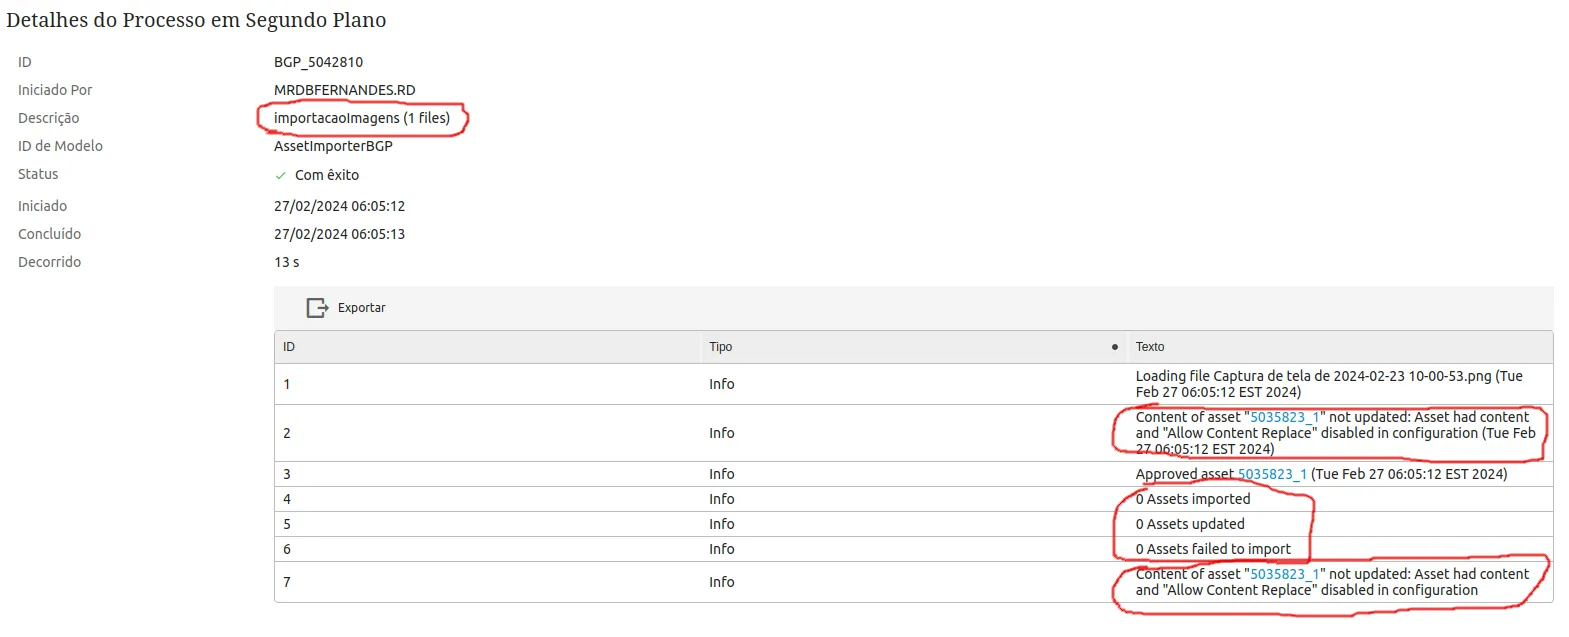Click the process ID BGP_5042810

(318, 62)
